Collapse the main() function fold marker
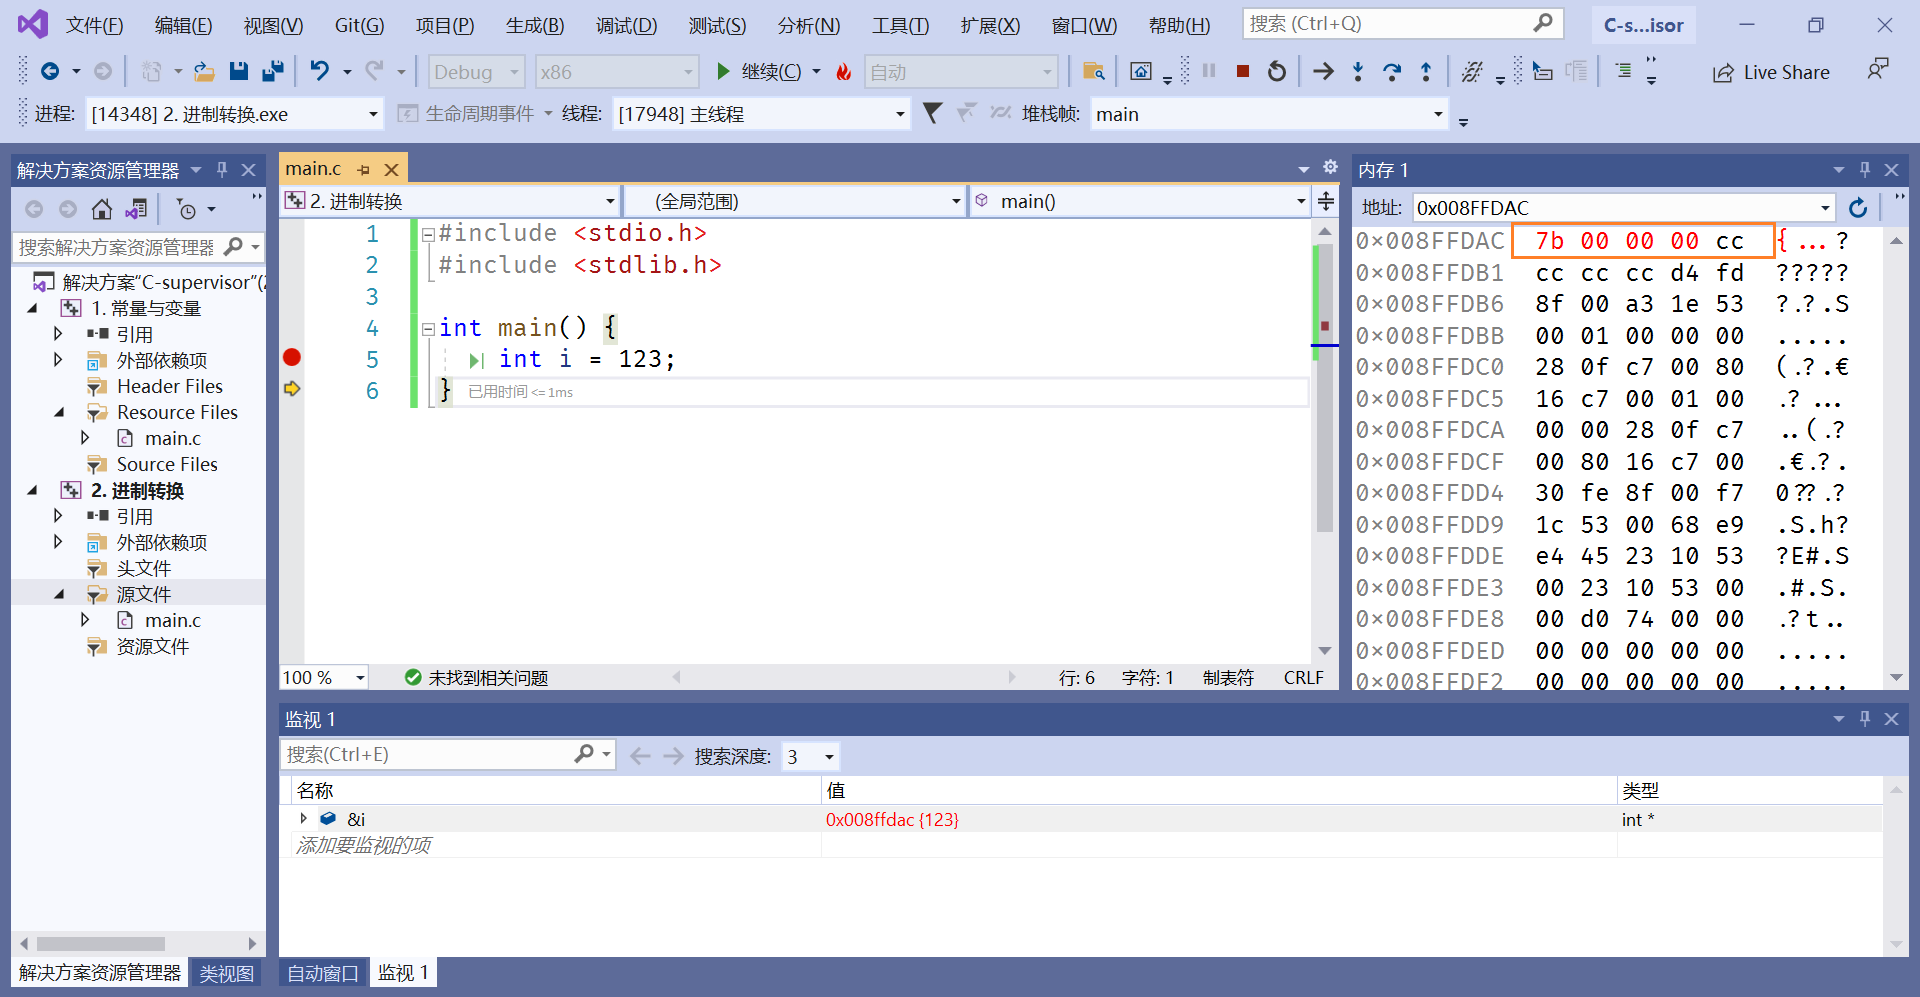 [428, 328]
